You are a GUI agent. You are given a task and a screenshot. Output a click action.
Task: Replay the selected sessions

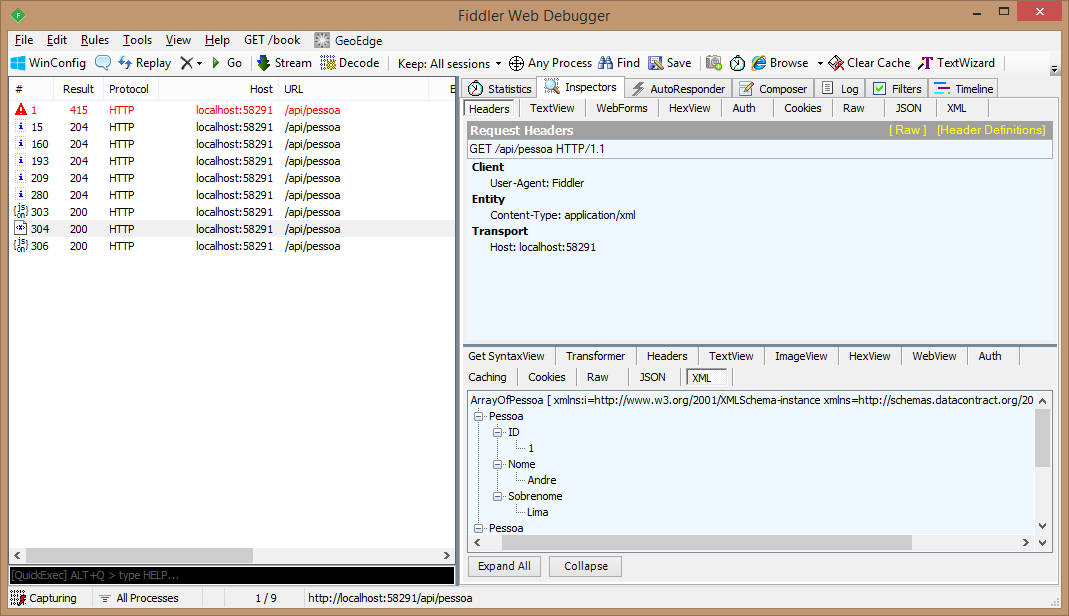pos(145,63)
